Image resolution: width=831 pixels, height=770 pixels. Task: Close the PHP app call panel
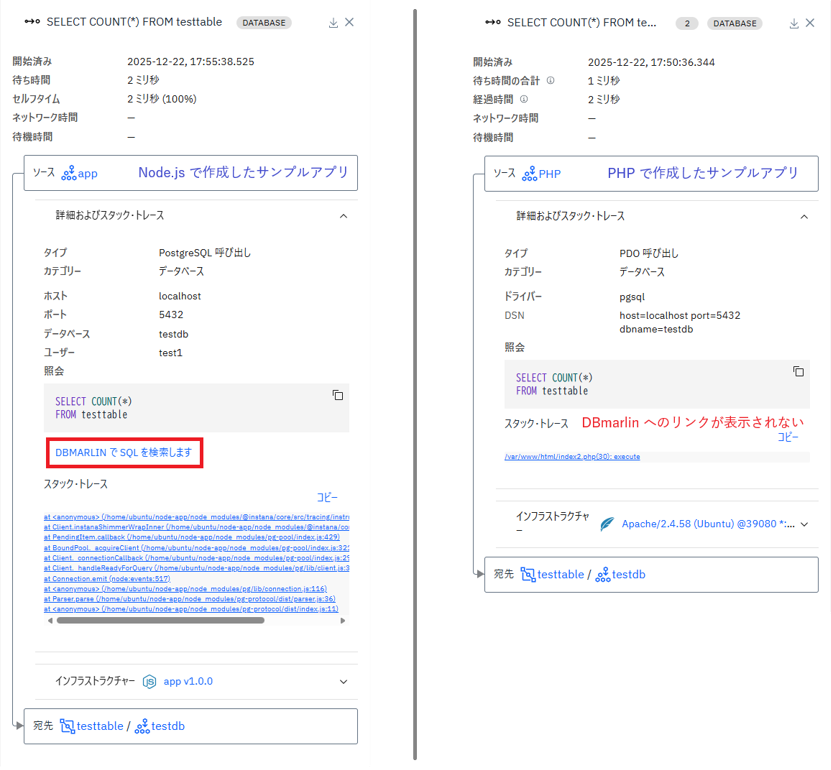click(x=810, y=23)
